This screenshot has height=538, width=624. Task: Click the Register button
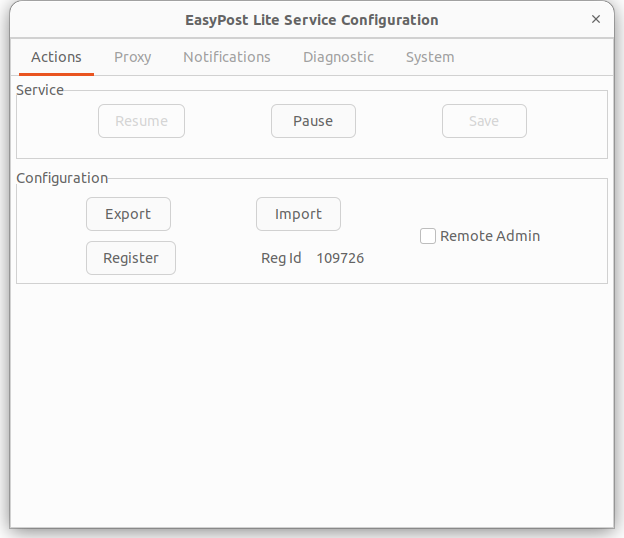pyautogui.click(x=131, y=258)
